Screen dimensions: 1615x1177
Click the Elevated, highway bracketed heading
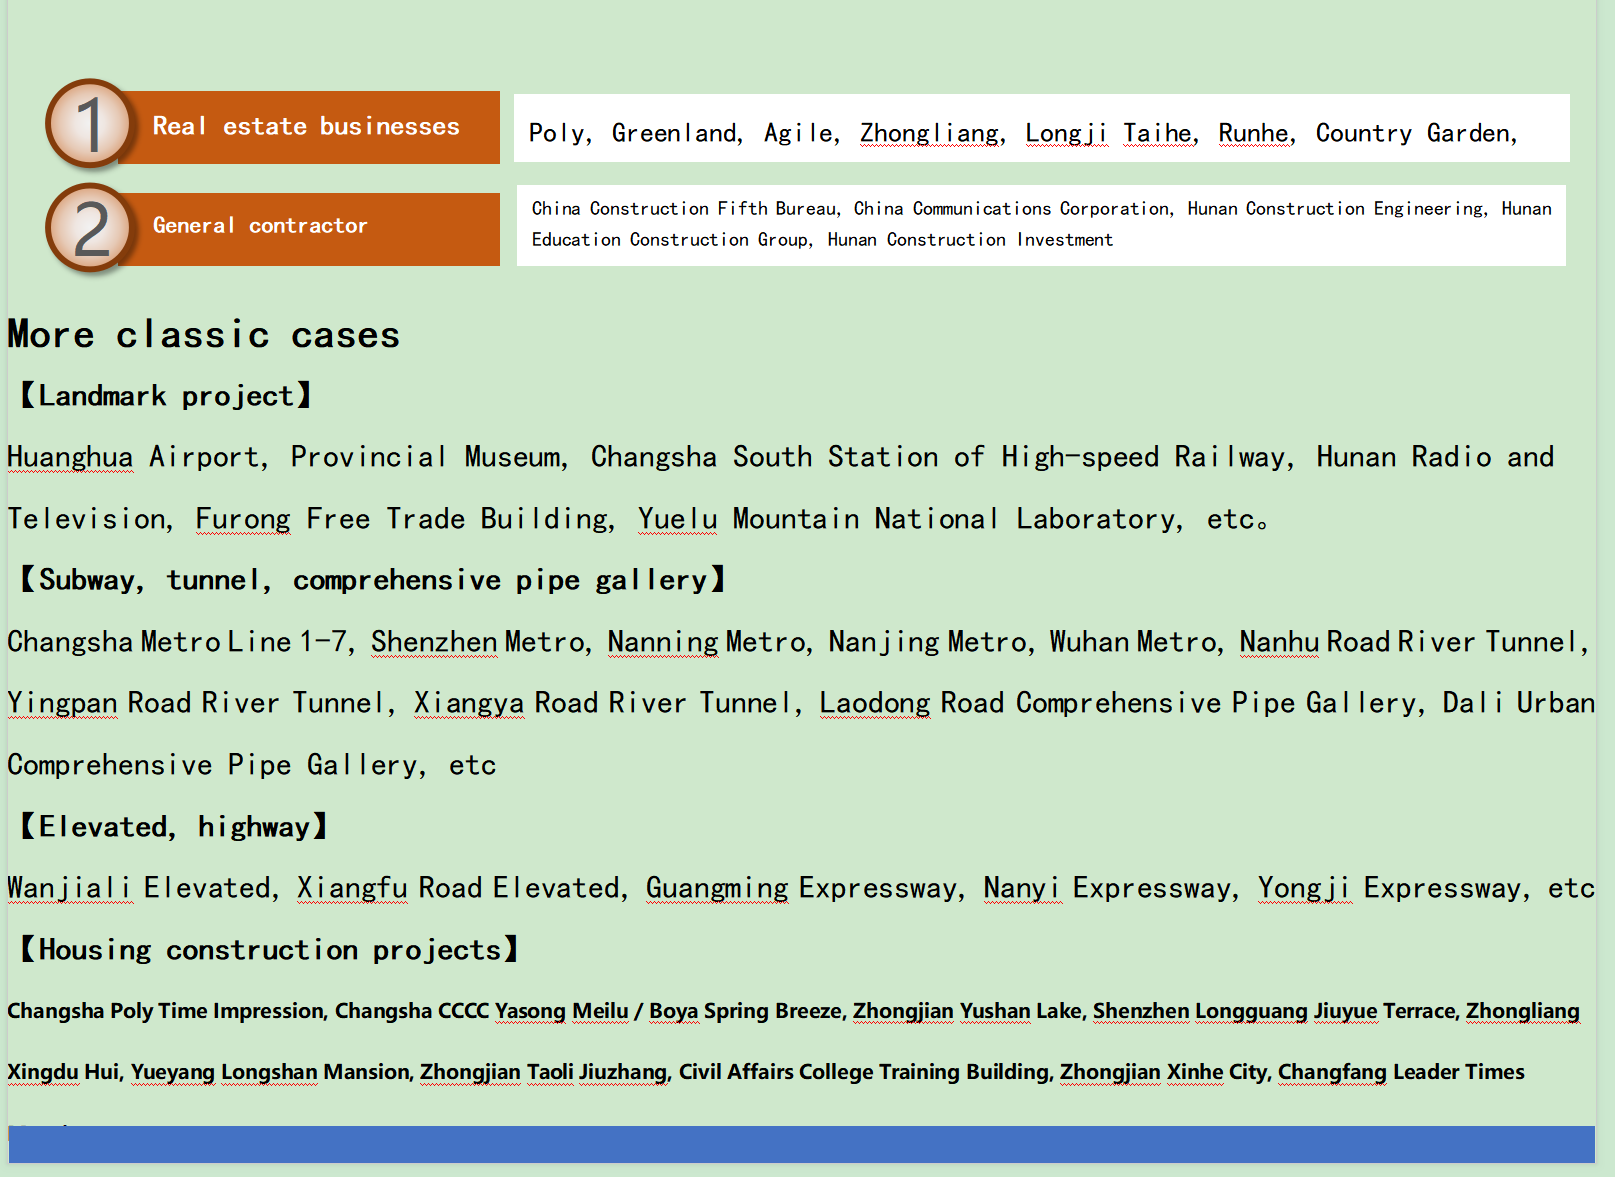pyautogui.click(x=173, y=827)
